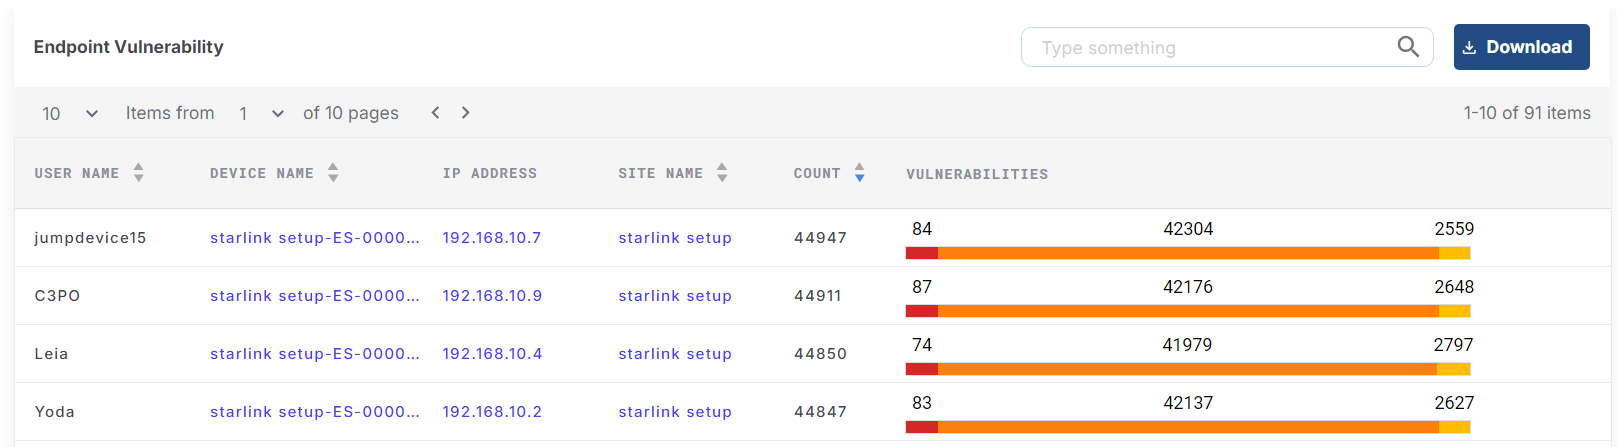Sort the table by Device Name
This screenshot has height=447, width=1617.
[333, 173]
